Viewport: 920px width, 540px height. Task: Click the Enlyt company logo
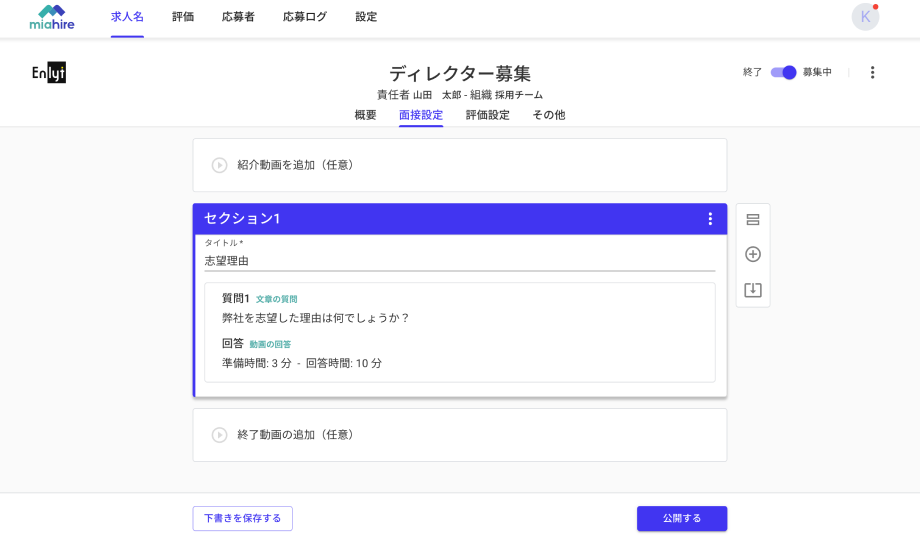(49, 72)
